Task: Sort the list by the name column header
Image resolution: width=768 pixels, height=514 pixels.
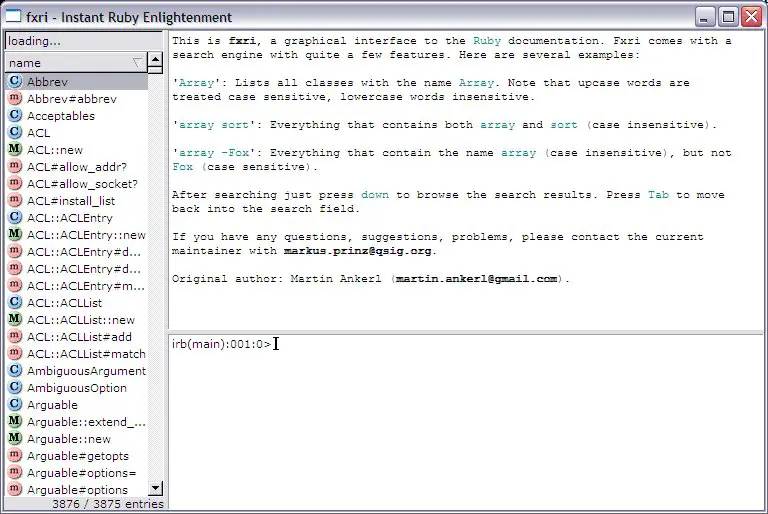Action: (70, 63)
